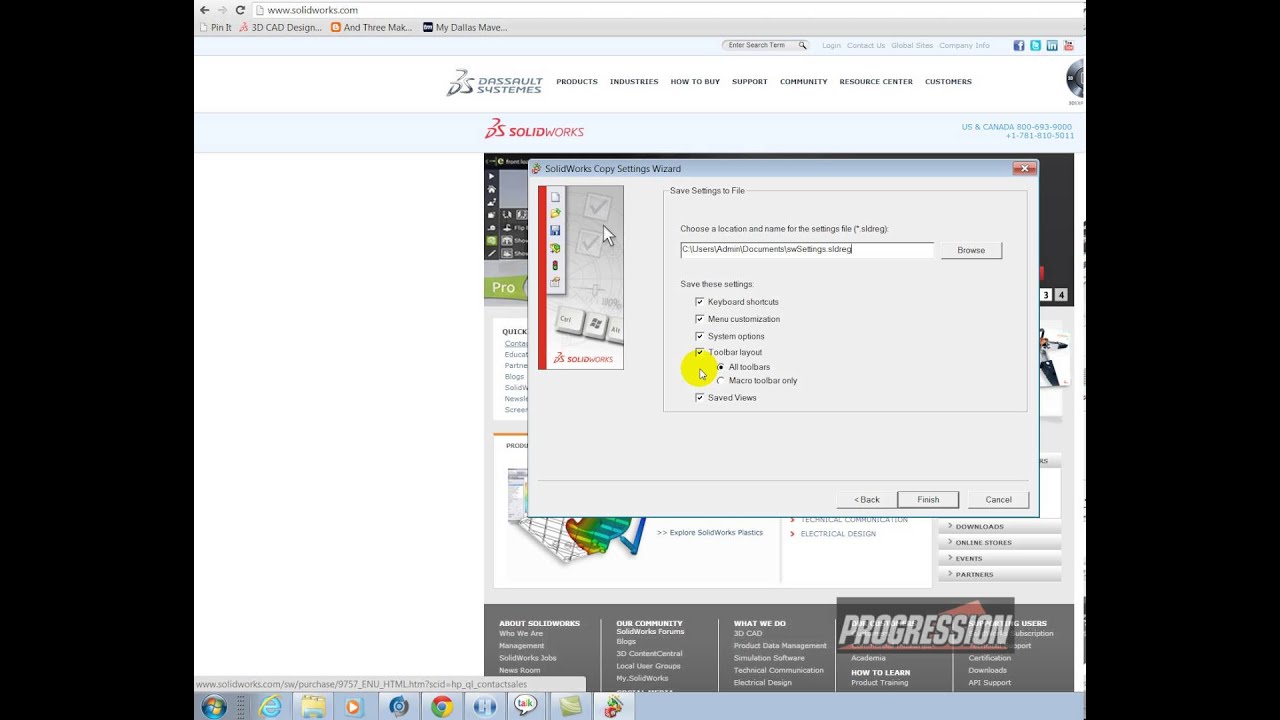The width and height of the screenshot is (1280, 720).
Task: Open the Global Sites link
Action: tap(912, 45)
